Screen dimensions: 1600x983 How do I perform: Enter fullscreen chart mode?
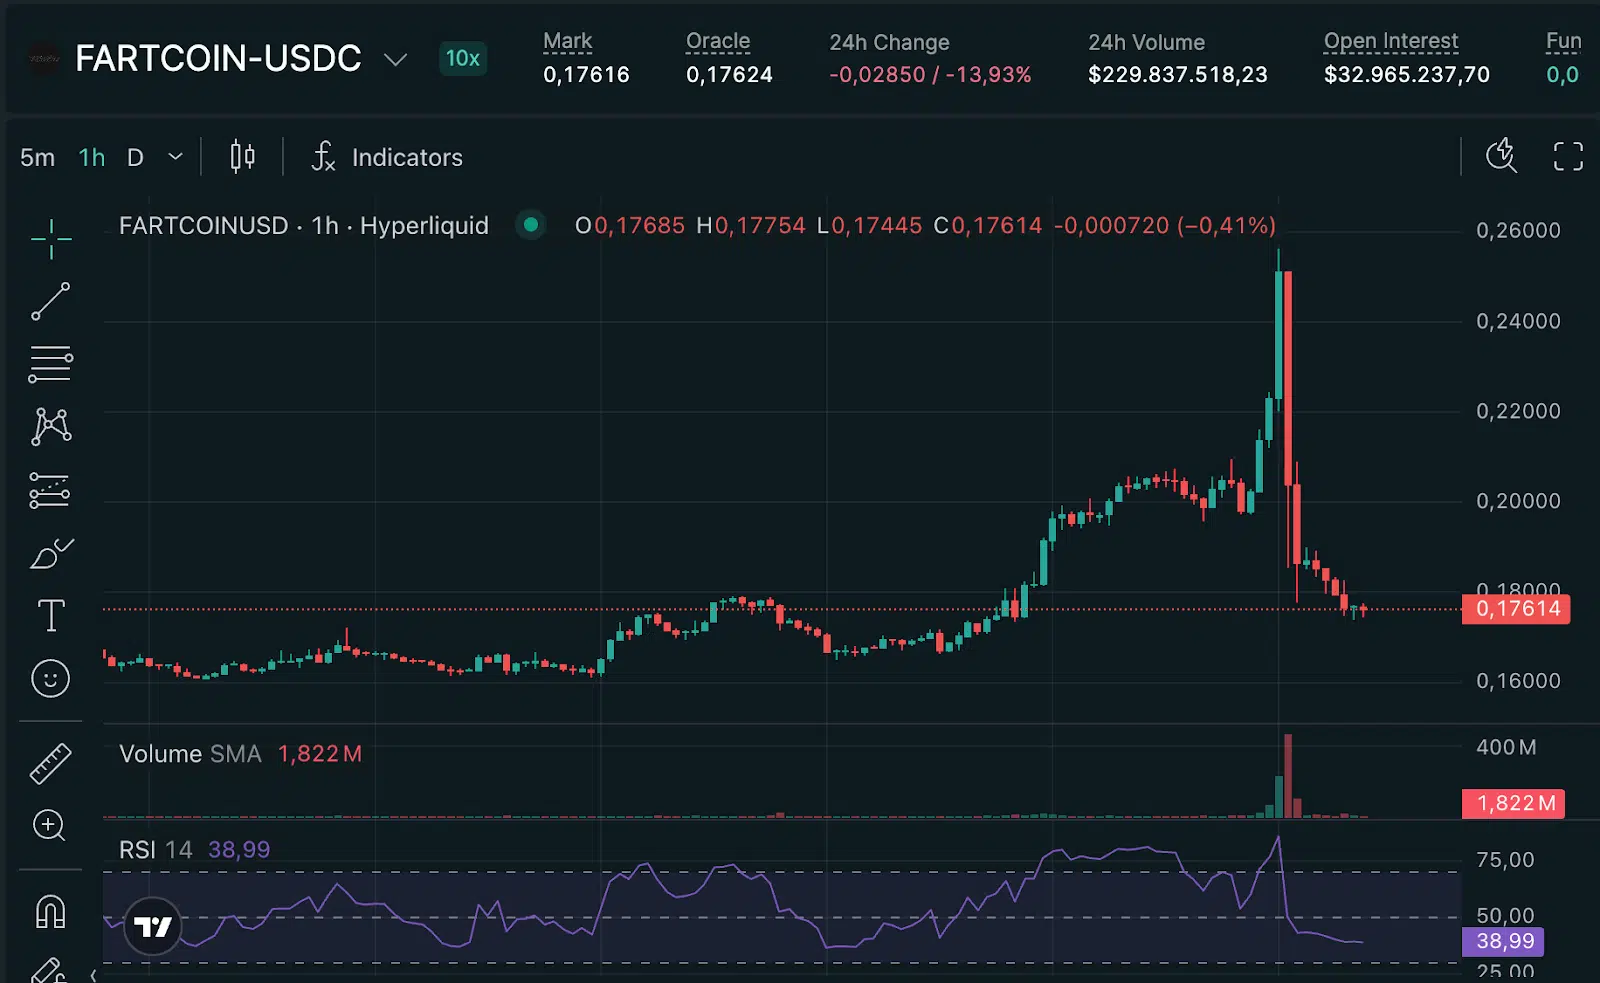1567,156
